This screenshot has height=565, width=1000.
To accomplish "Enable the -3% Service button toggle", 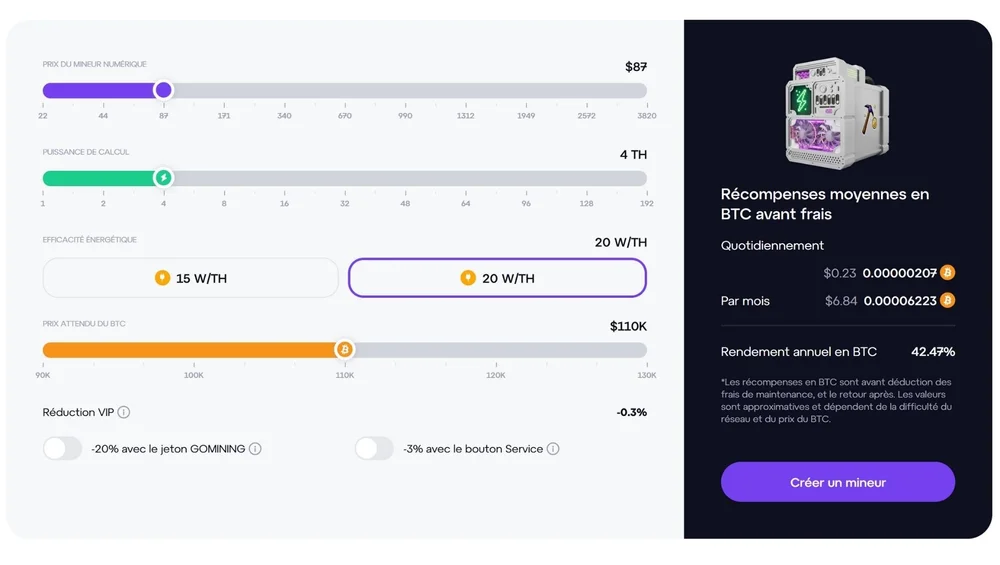I will coord(375,449).
